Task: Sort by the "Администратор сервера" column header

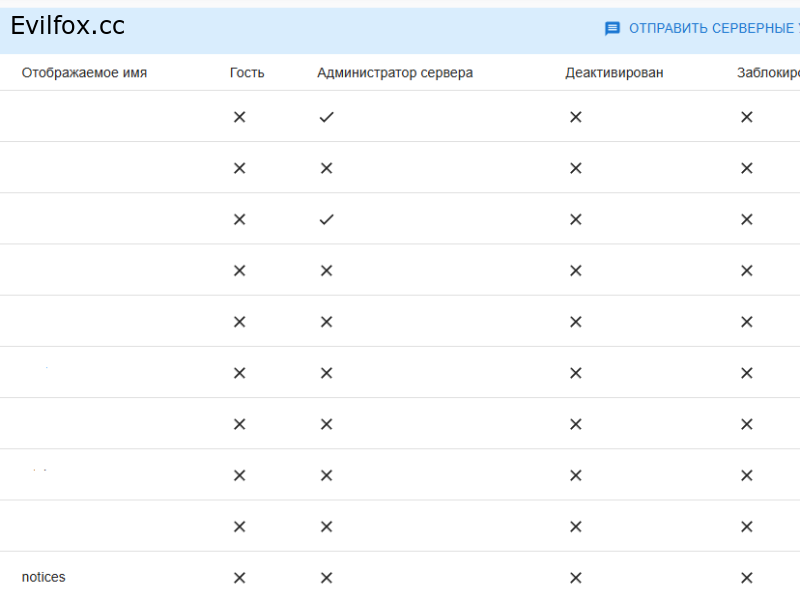Action: tap(395, 73)
